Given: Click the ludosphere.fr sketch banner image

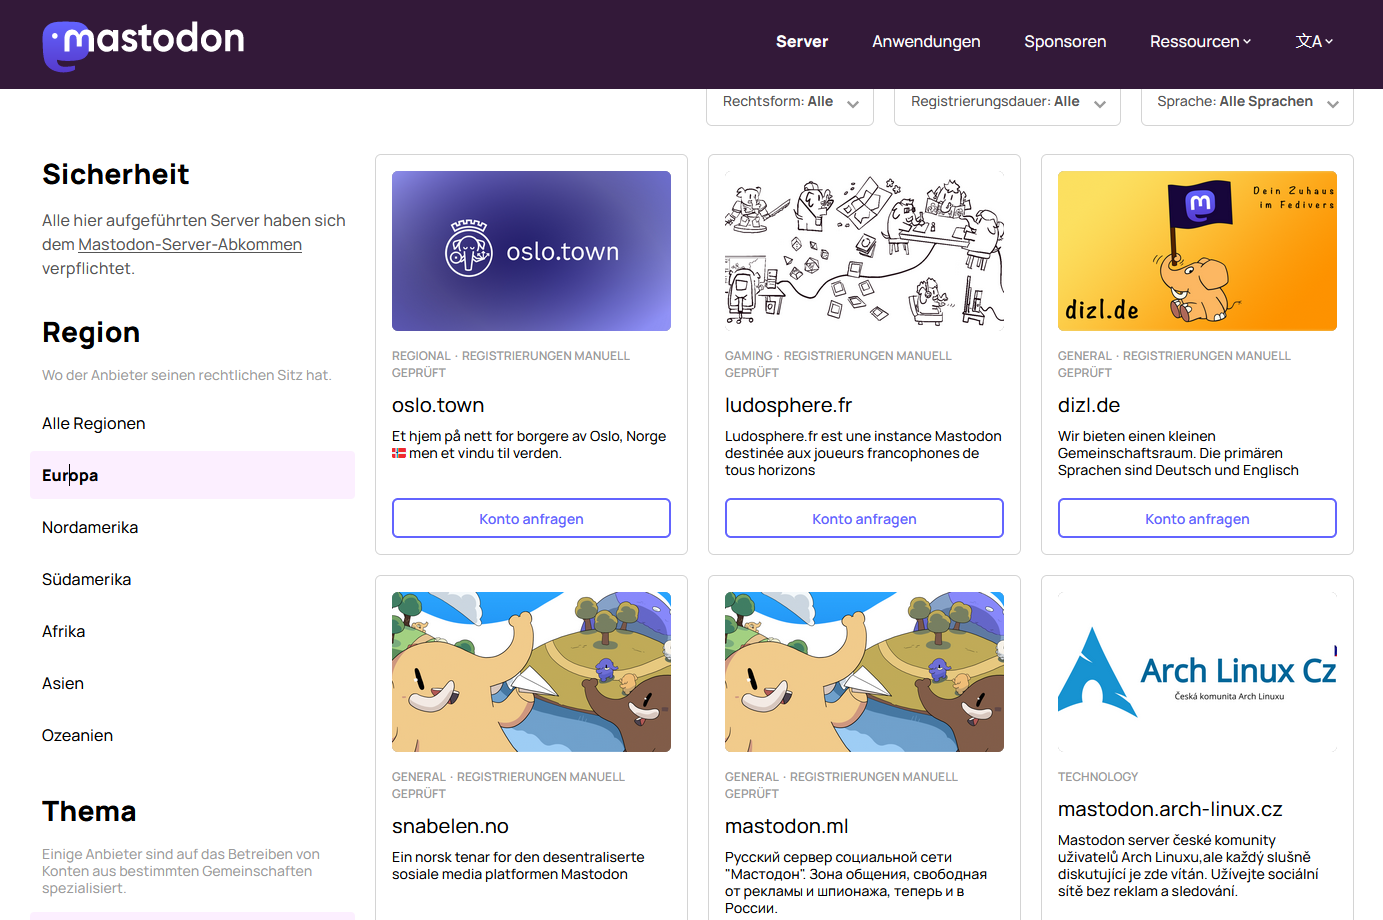Looking at the screenshot, I should pyautogui.click(x=864, y=251).
